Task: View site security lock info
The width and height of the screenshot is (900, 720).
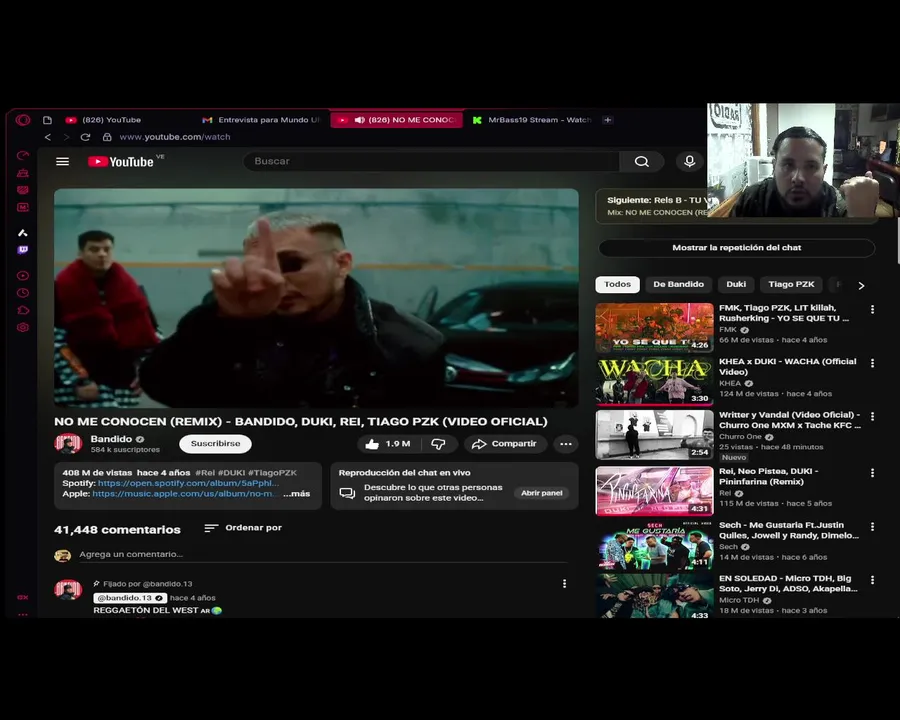Action: pyautogui.click(x=107, y=137)
